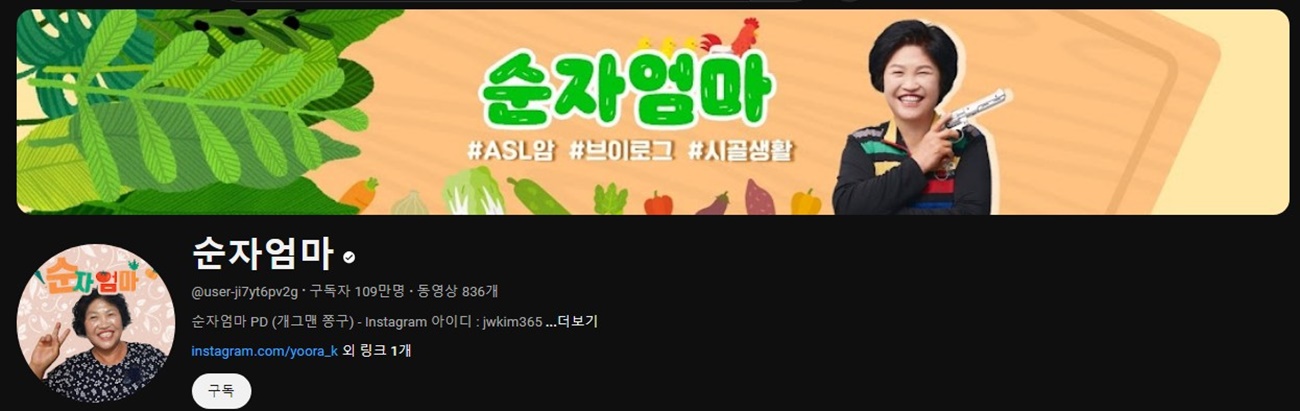Click the verified checkmark badge beside 순자엄마
Viewport: 1300px width, 411px height.
pos(349,257)
